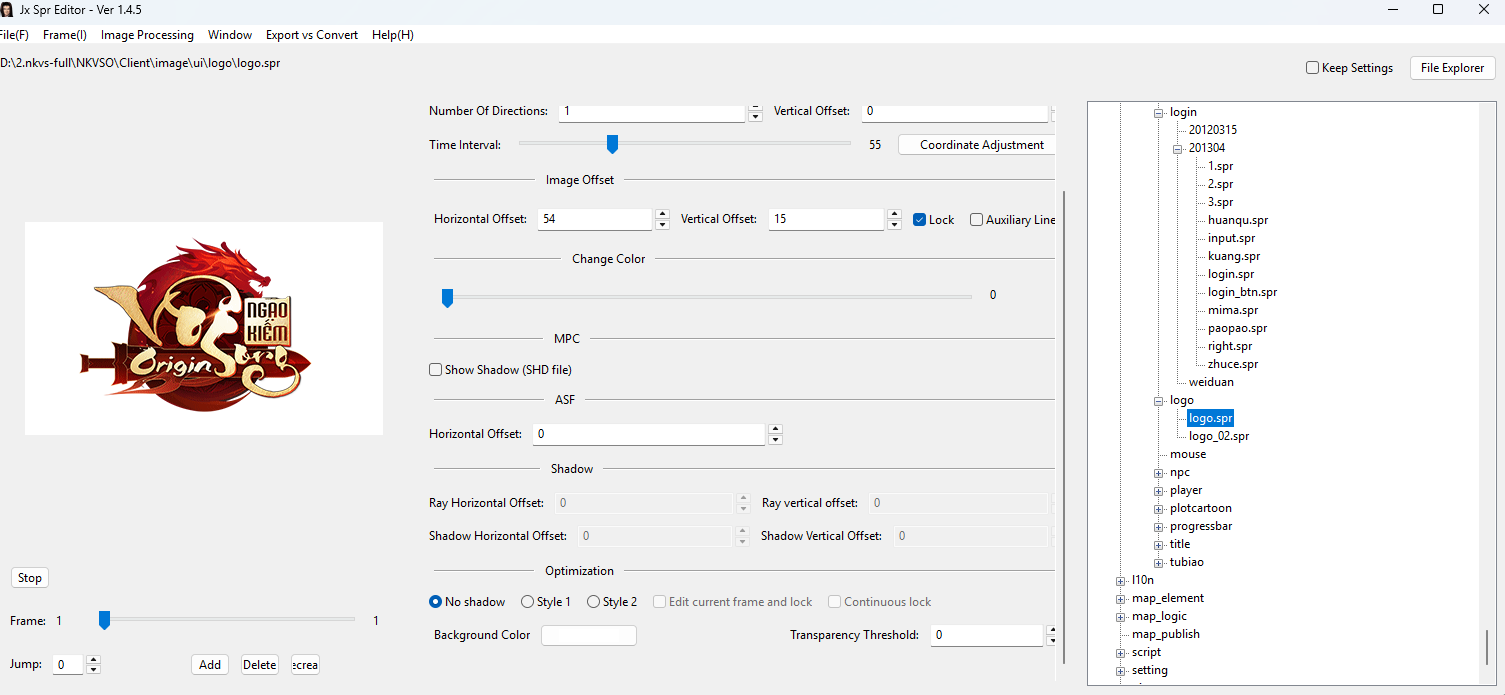The width and height of the screenshot is (1505, 695).
Task: Open the Image Processing menu
Action: (147, 35)
